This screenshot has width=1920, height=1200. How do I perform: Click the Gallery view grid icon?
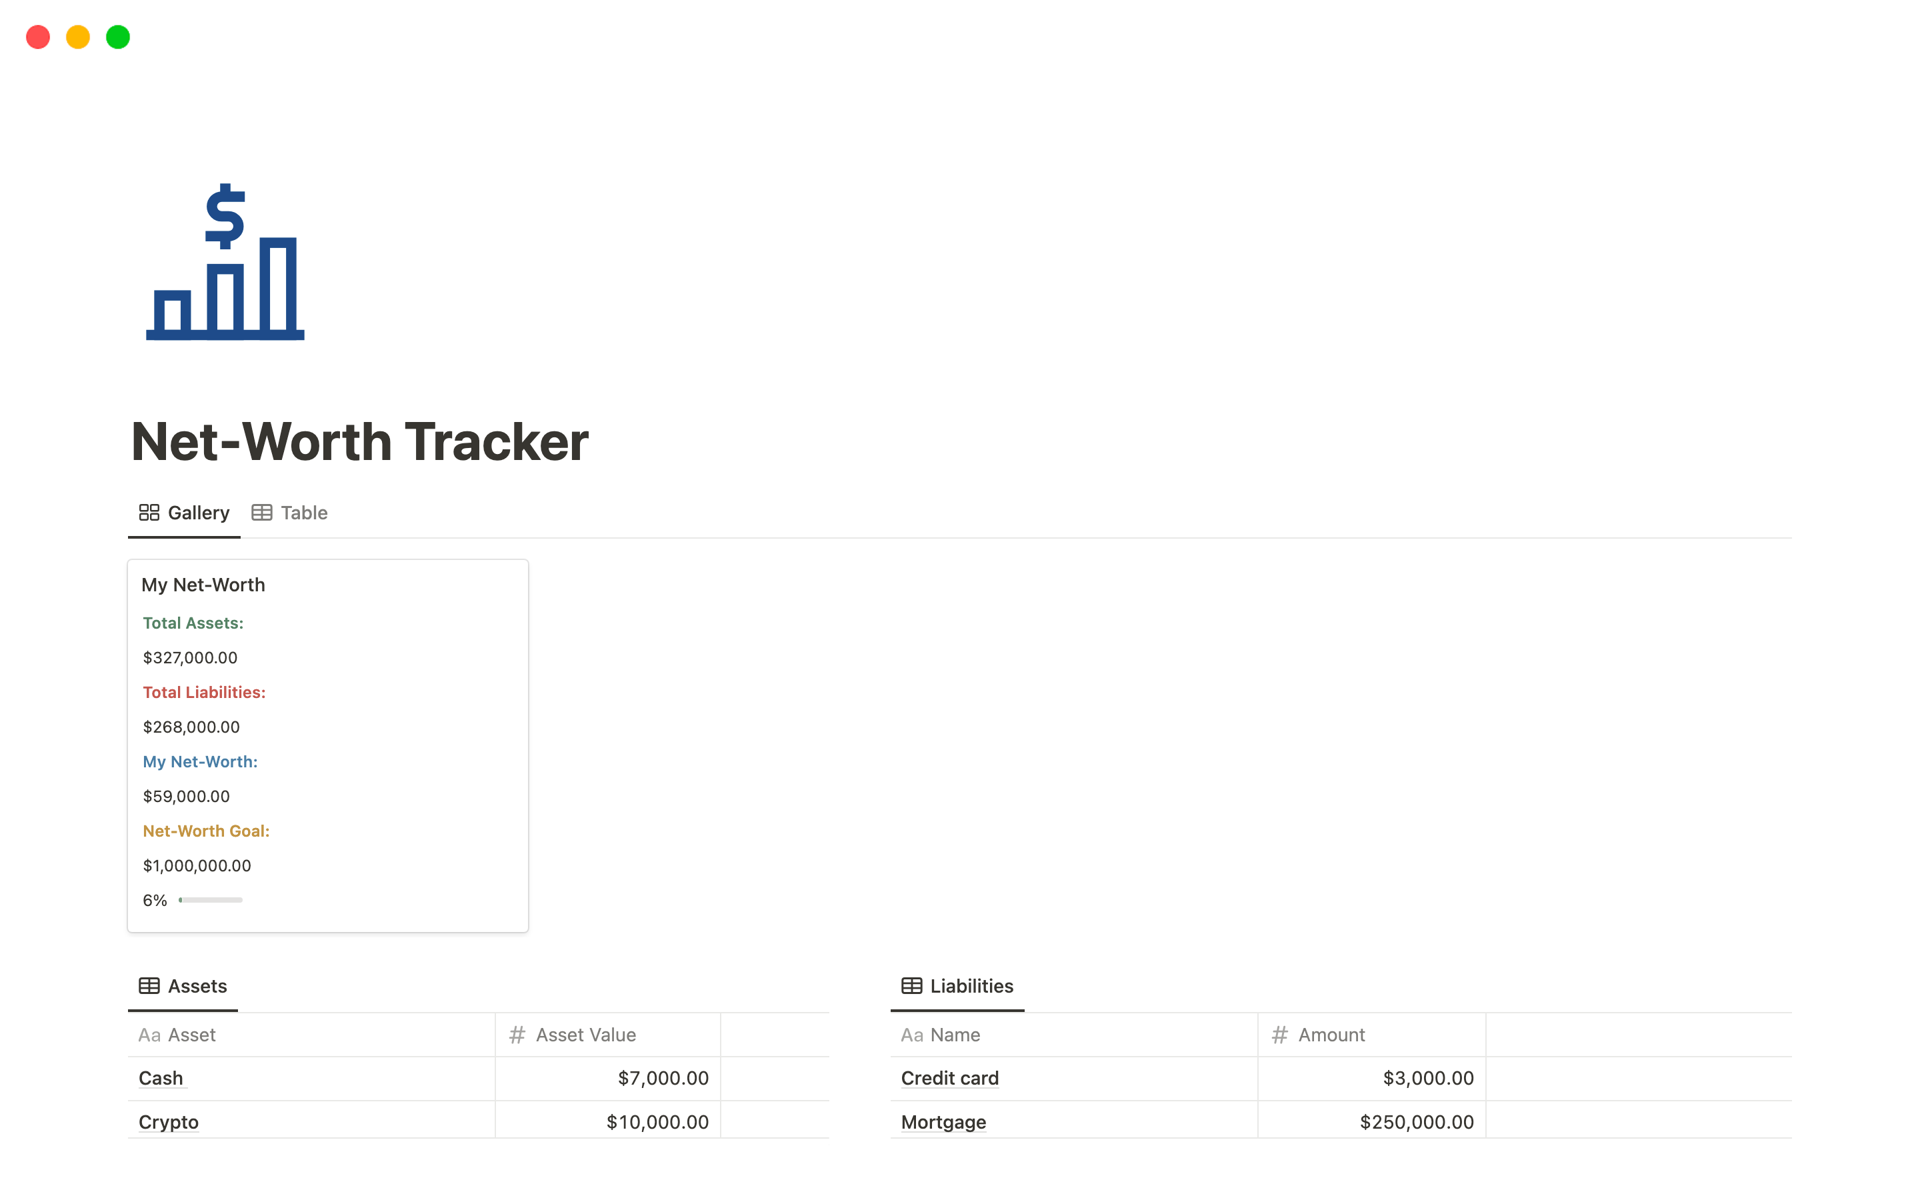pos(149,513)
